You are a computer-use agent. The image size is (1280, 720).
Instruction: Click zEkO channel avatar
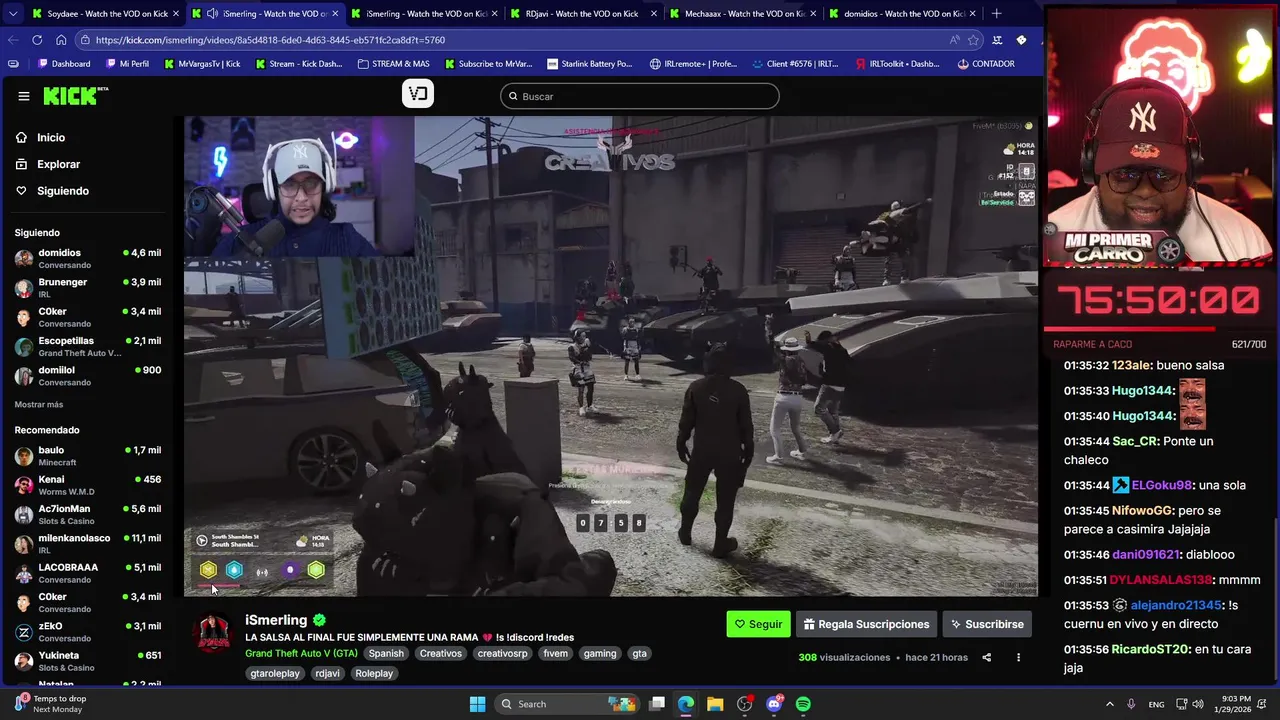pyautogui.click(x=24, y=632)
